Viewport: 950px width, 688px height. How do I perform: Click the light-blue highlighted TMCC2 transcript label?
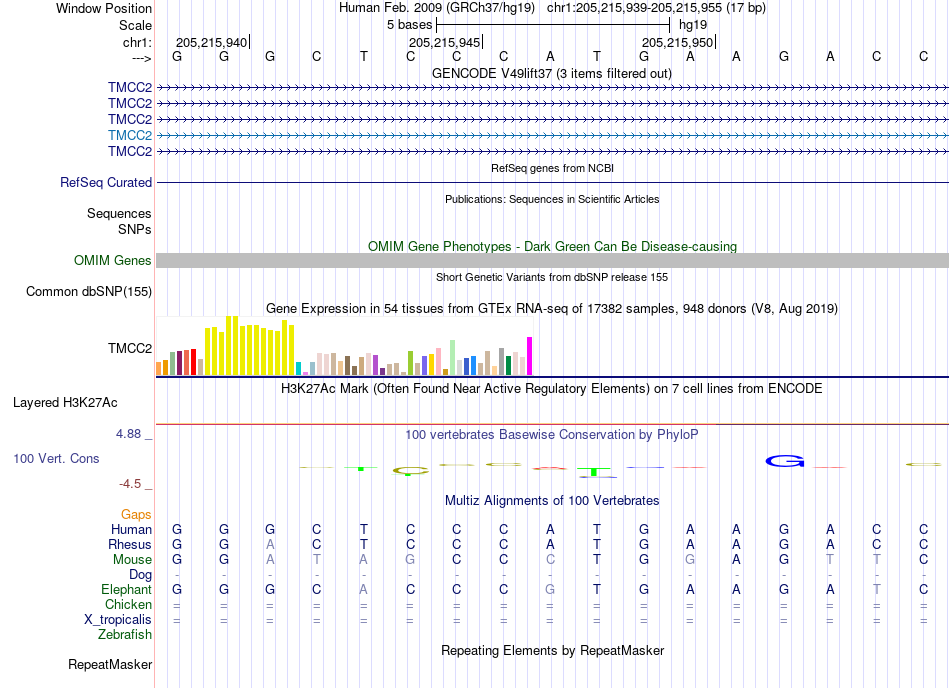(x=130, y=135)
